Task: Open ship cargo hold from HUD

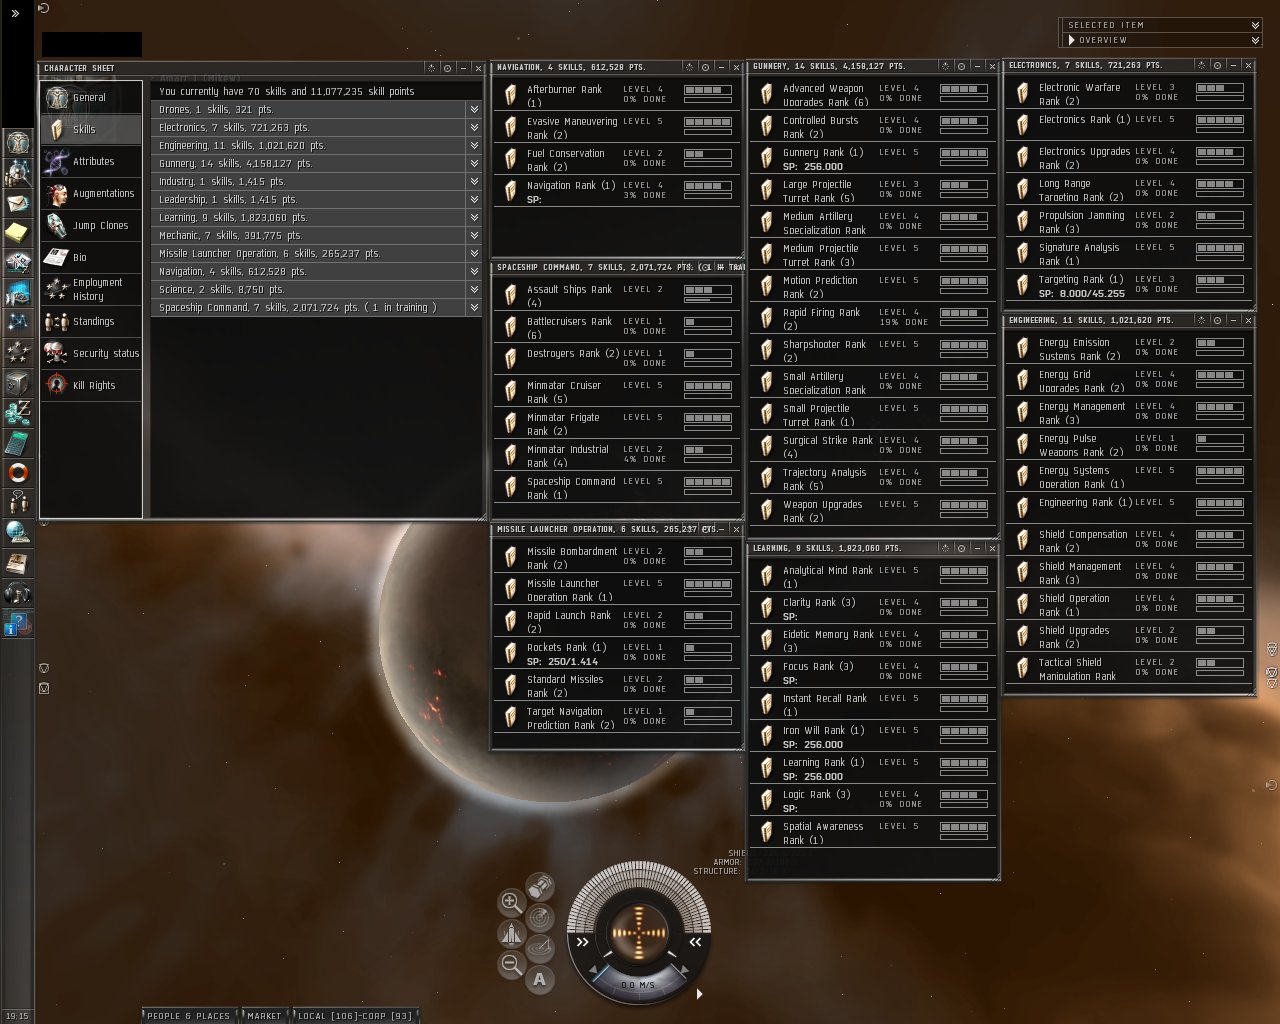Action: coord(540,886)
